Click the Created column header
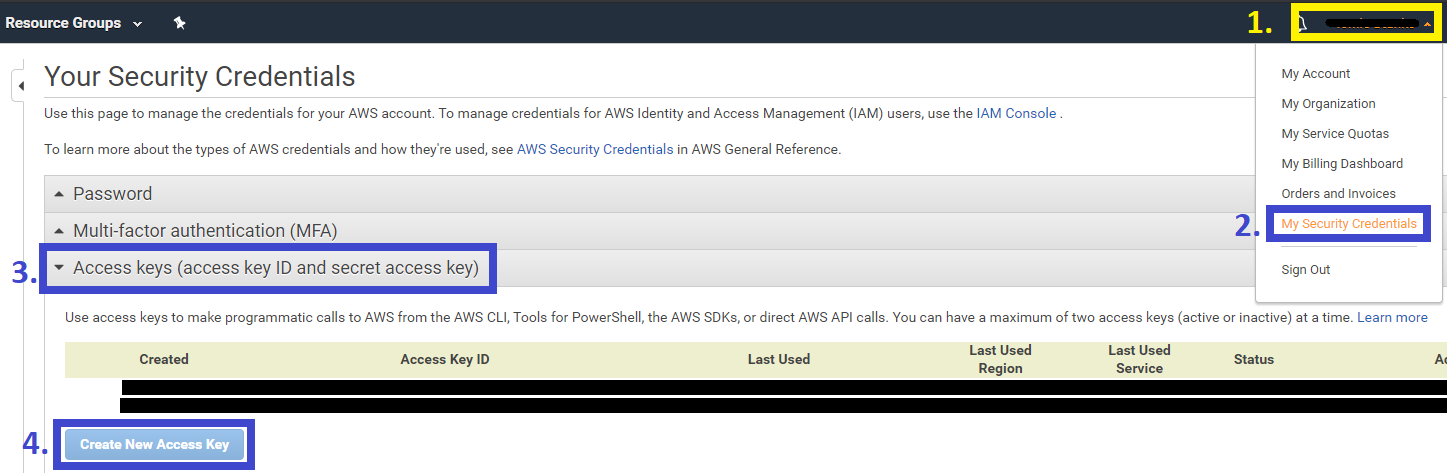 (164, 360)
